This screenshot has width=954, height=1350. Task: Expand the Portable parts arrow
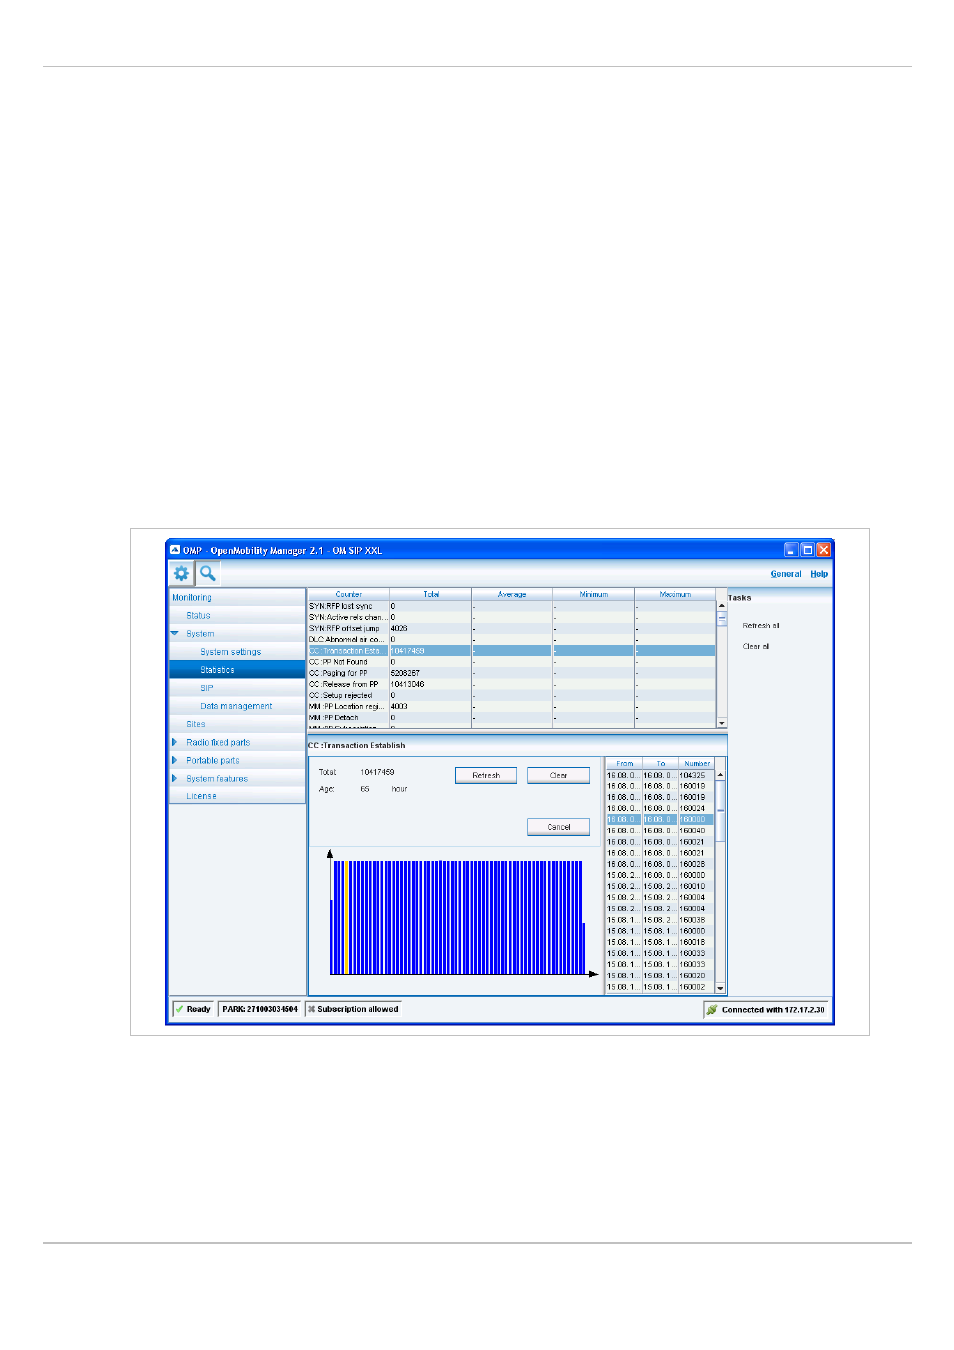pyautogui.click(x=174, y=761)
